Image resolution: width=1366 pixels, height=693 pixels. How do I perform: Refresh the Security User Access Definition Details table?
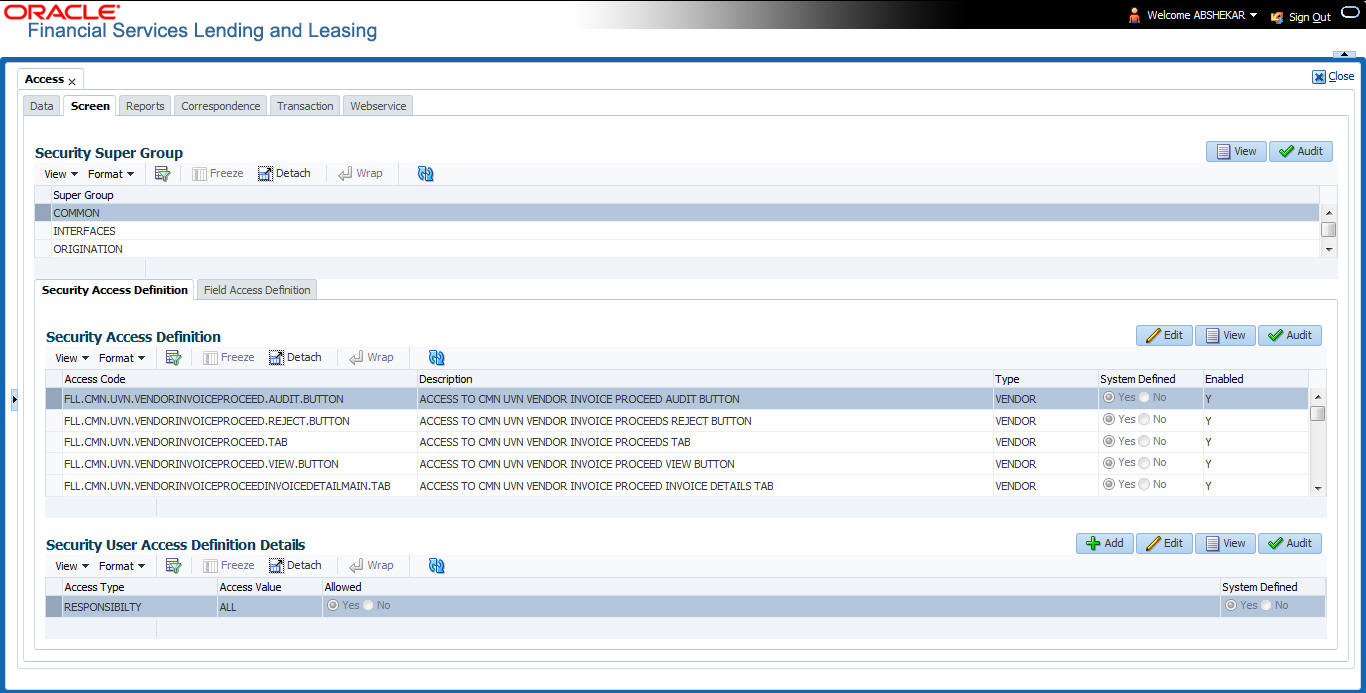point(436,566)
